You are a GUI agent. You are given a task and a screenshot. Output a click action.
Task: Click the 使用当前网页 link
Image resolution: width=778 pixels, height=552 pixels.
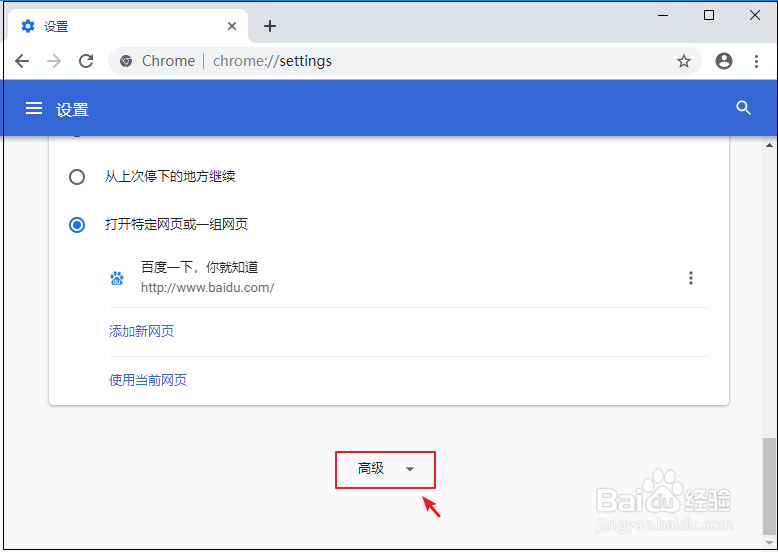[148, 380]
